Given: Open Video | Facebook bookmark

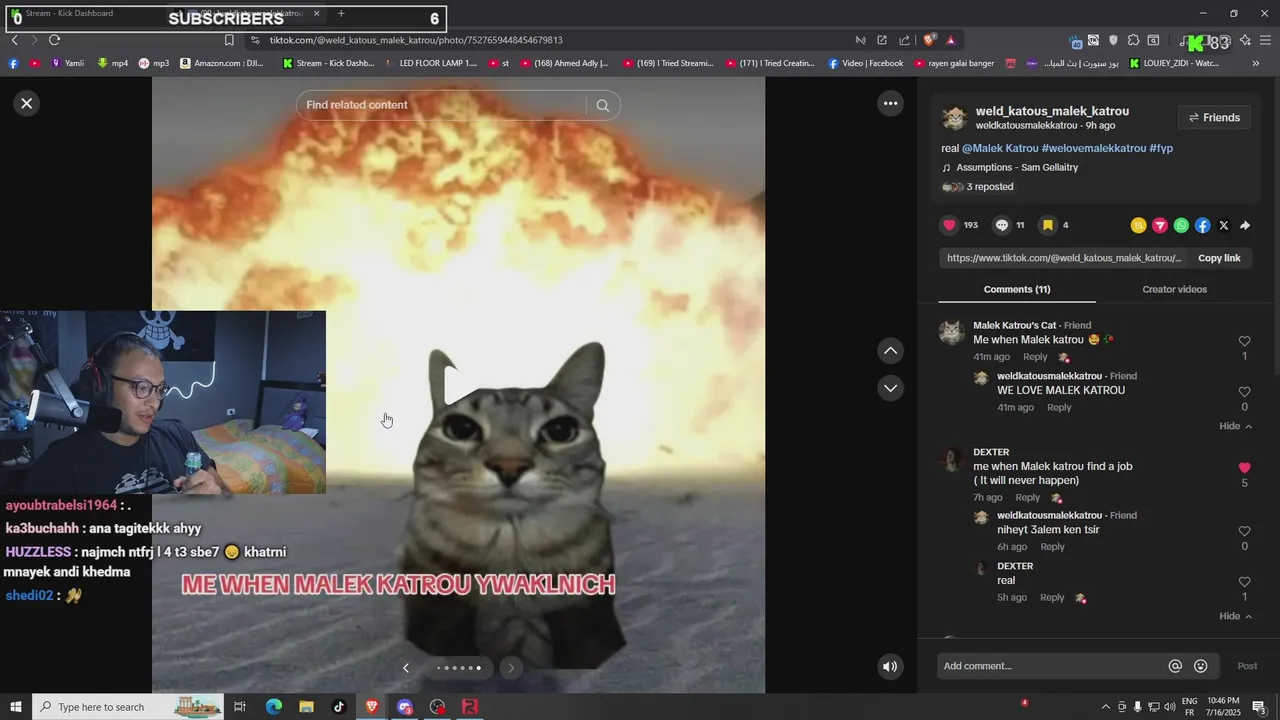Looking at the screenshot, I should tap(865, 63).
